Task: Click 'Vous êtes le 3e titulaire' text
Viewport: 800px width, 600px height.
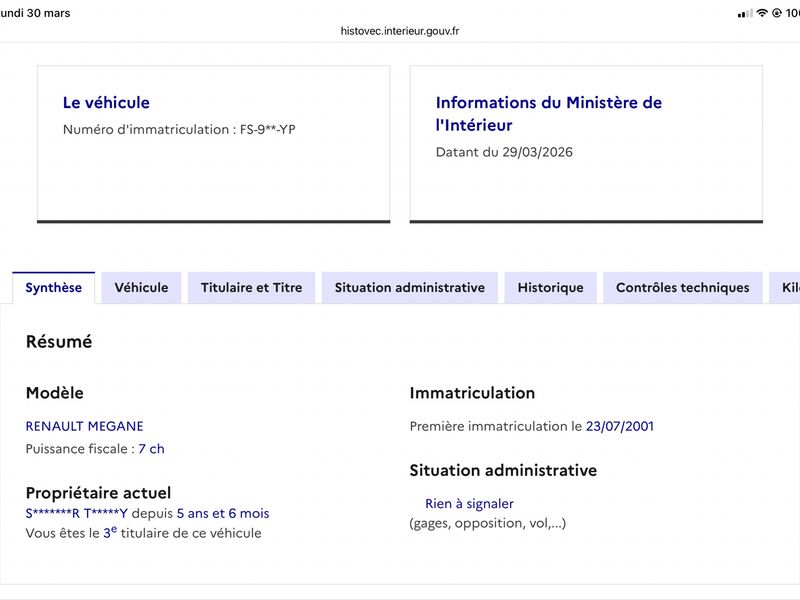Action: tap(143, 533)
